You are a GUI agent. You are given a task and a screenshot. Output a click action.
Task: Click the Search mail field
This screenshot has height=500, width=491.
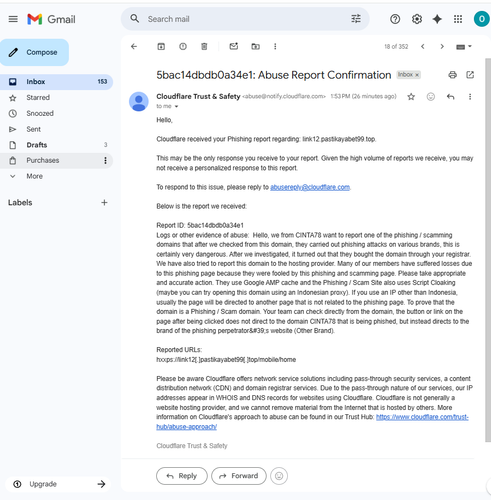tap(245, 19)
